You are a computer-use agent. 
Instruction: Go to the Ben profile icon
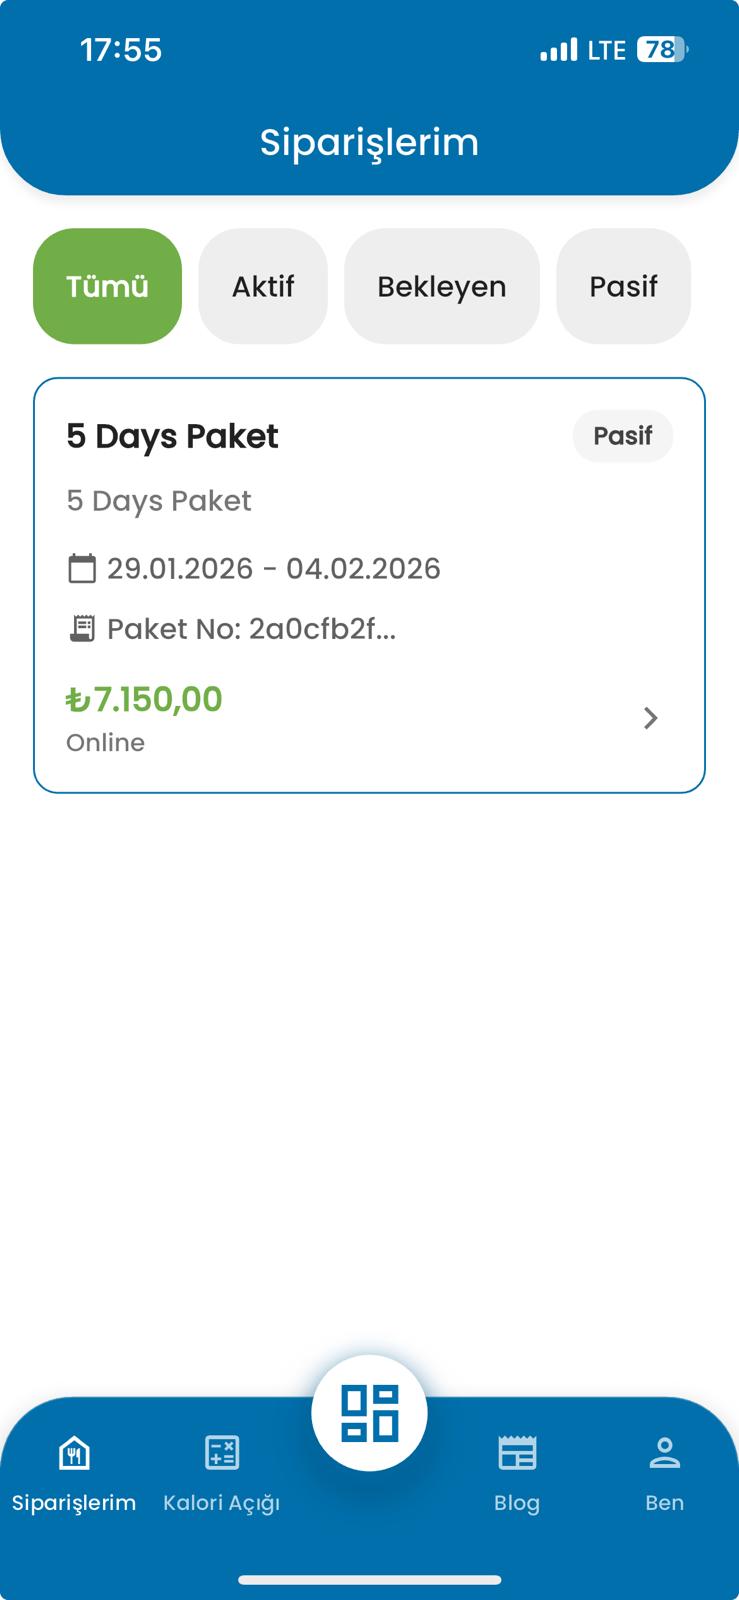(664, 1452)
